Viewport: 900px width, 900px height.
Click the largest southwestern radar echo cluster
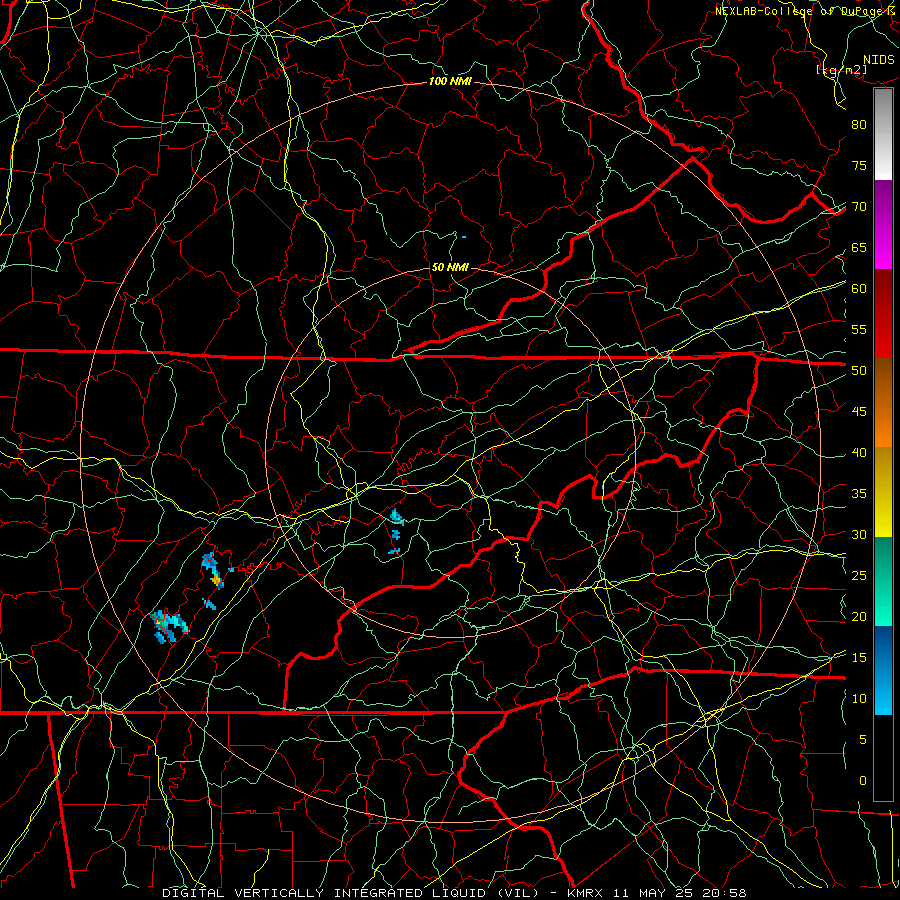168,626
